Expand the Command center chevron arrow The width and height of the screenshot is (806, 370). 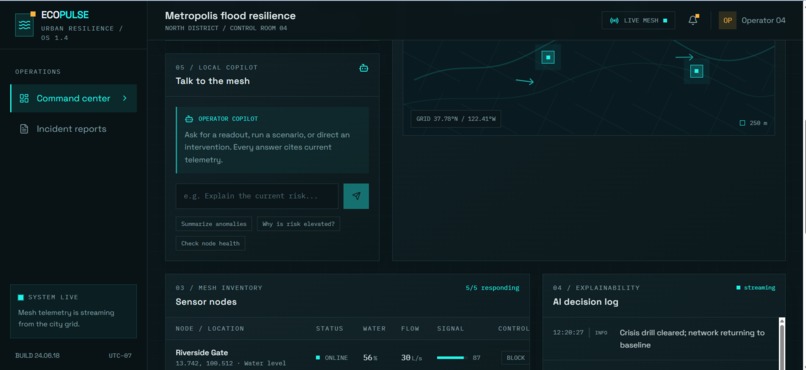124,98
